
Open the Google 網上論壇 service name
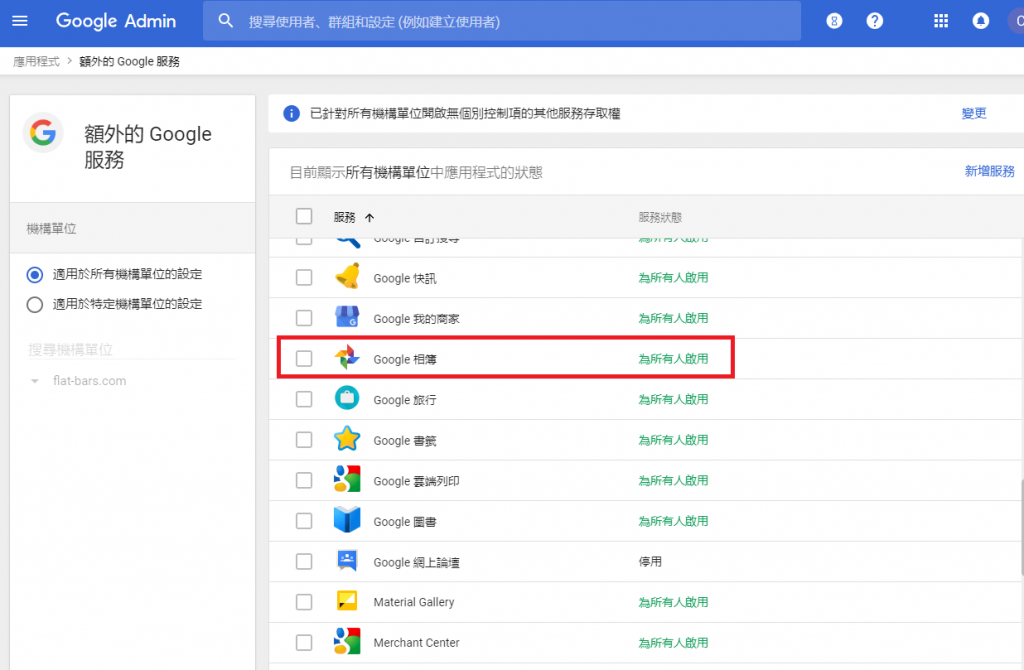tap(416, 562)
